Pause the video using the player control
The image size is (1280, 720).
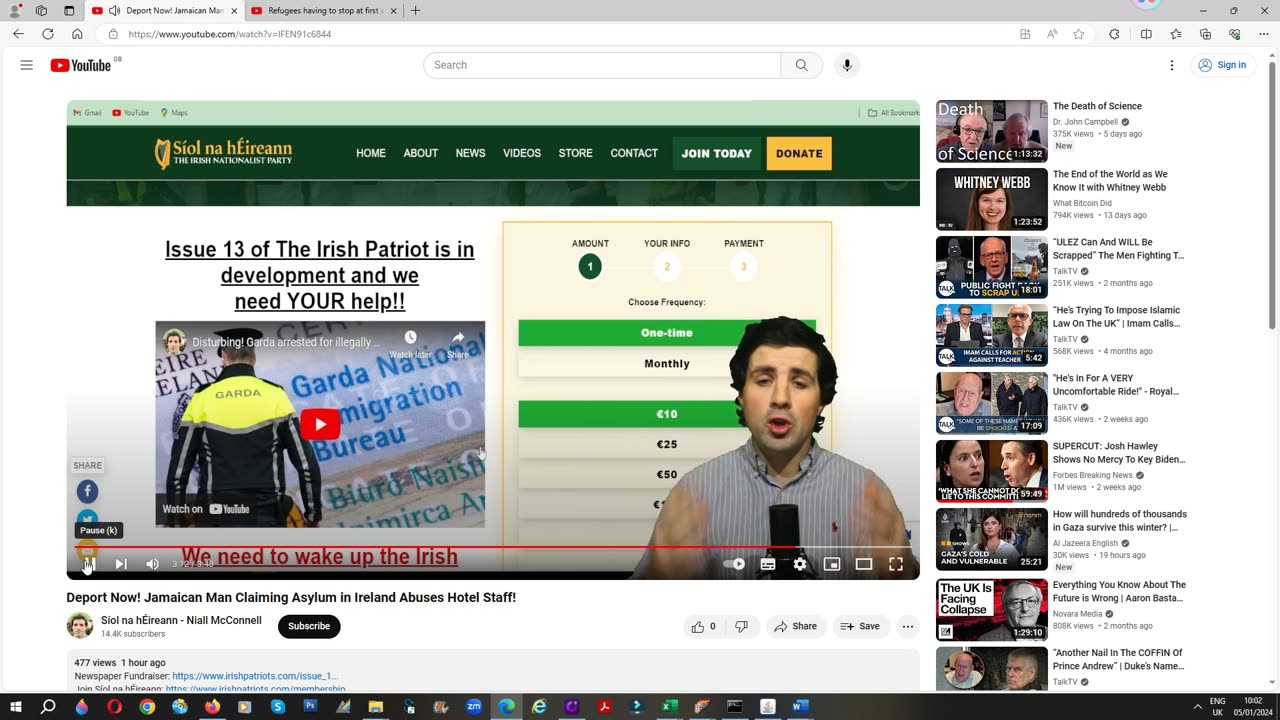tap(87, 564)
